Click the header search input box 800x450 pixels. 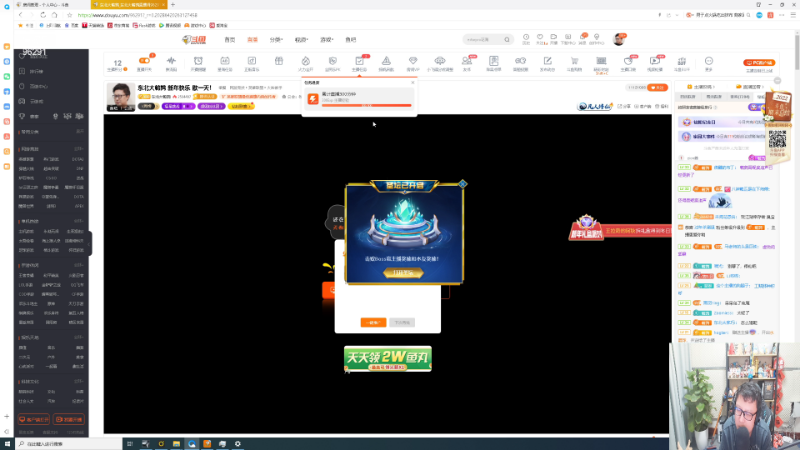pyautogui.click(x=482, y=39)
